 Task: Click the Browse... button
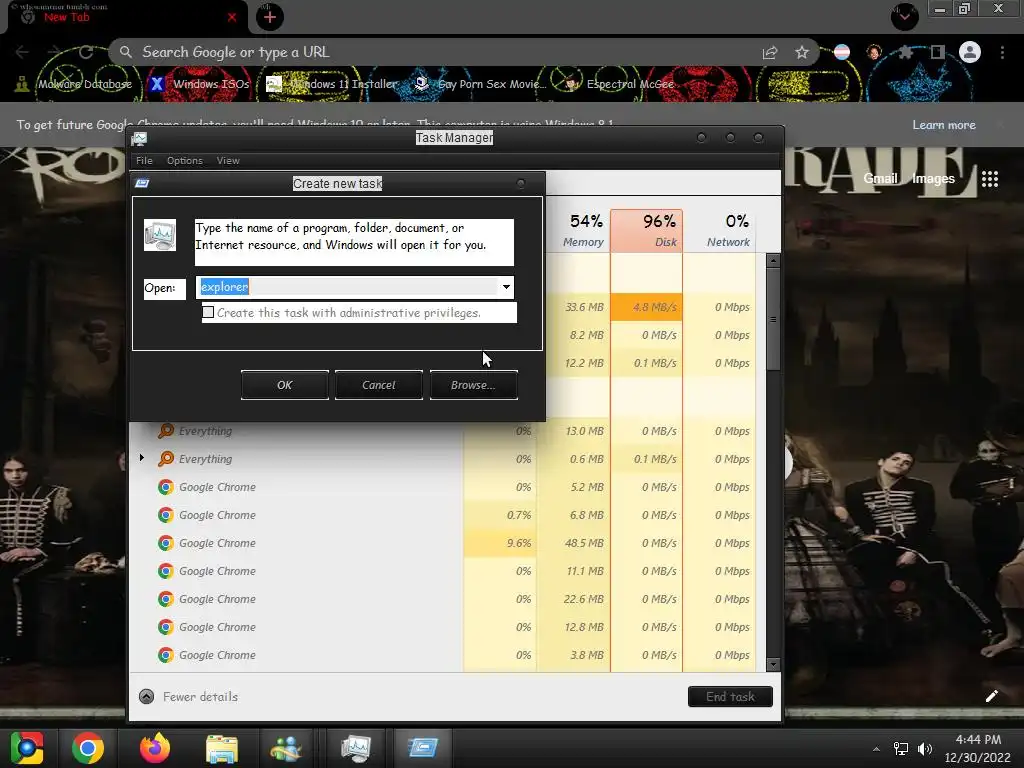473,385
